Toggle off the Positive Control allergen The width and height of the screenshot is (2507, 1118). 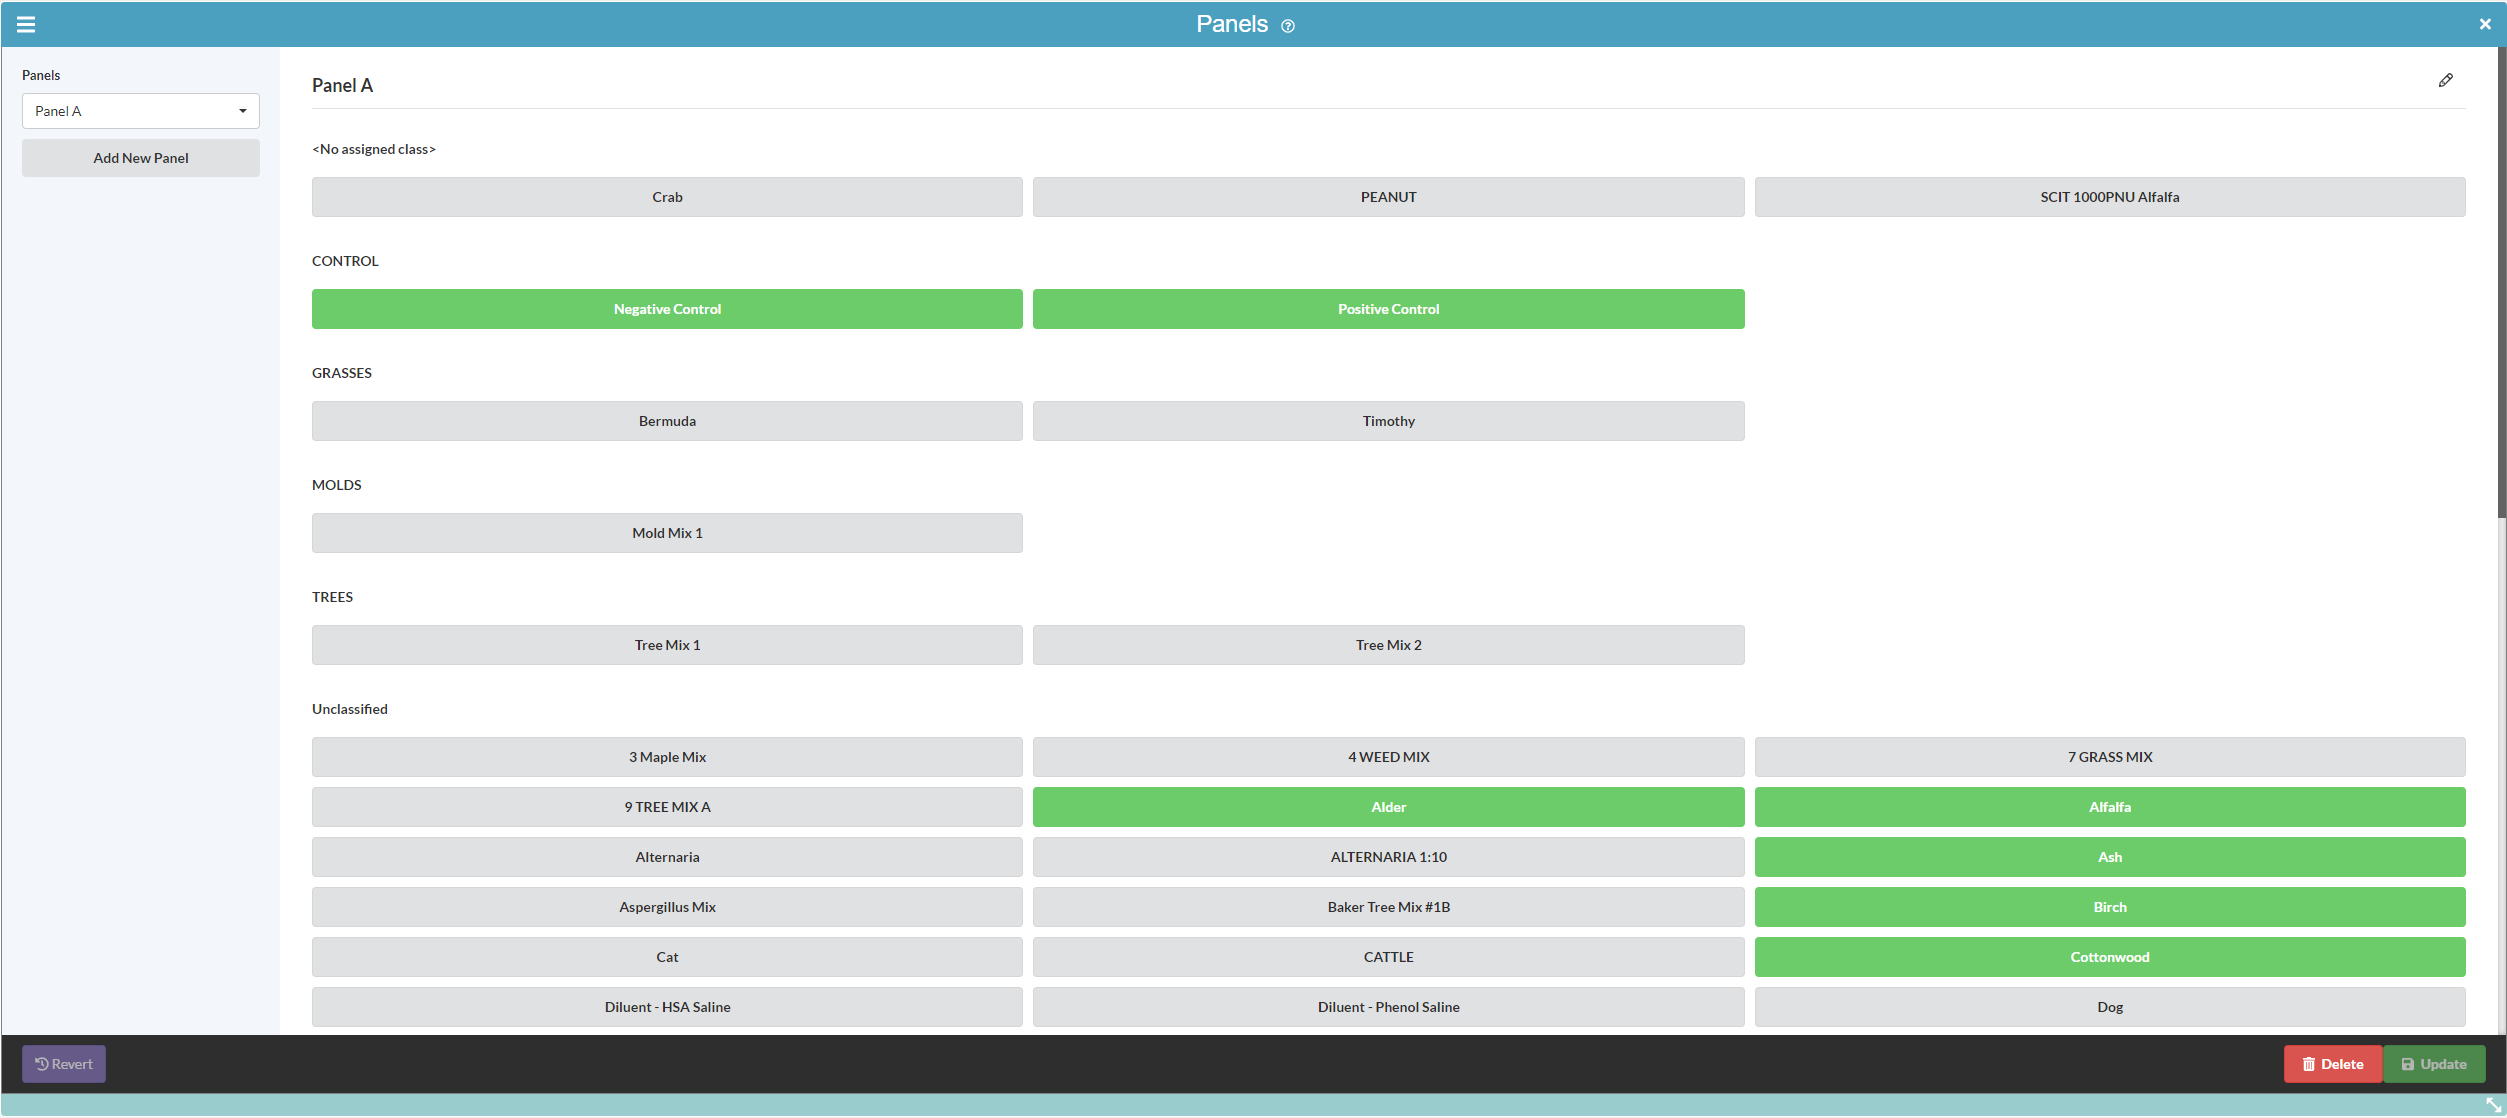click(1388, 309)
